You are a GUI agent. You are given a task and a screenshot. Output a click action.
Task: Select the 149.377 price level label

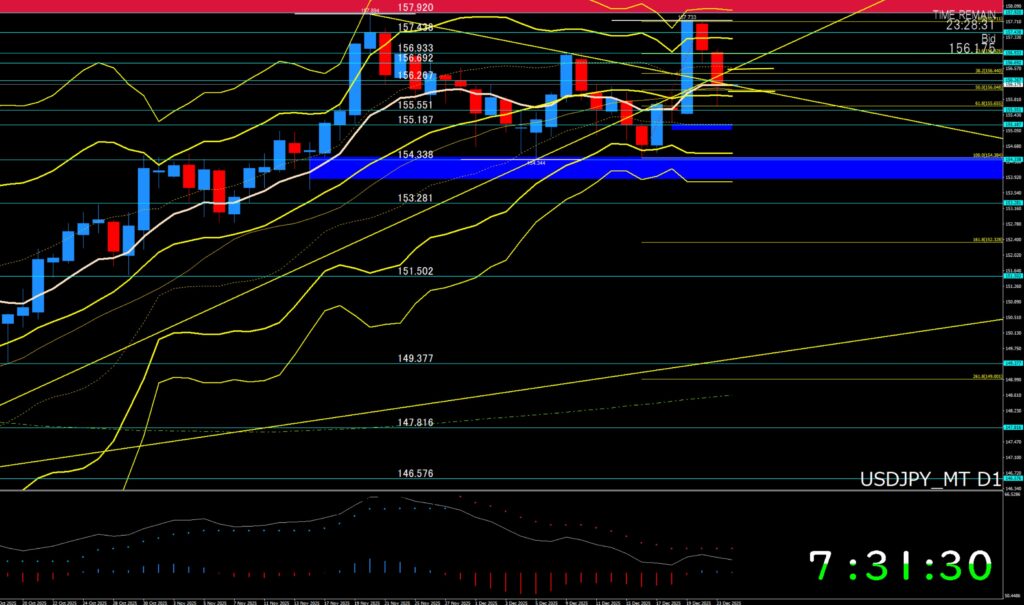click(415, 358)
